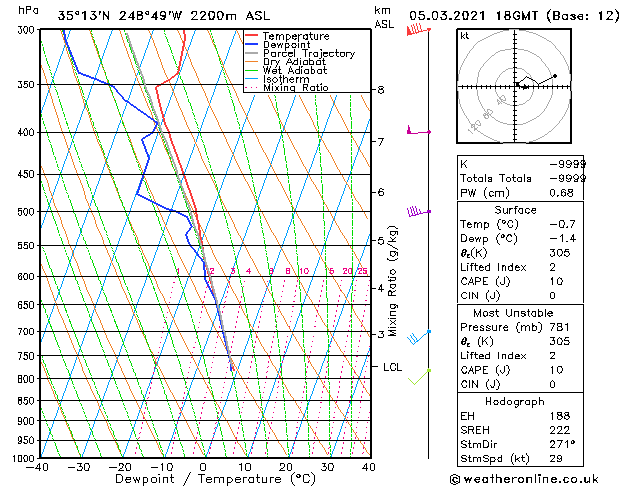Click the 1000 hPa pressure label
The width and height of the screenshot is (629, 486).
point(25,458)
